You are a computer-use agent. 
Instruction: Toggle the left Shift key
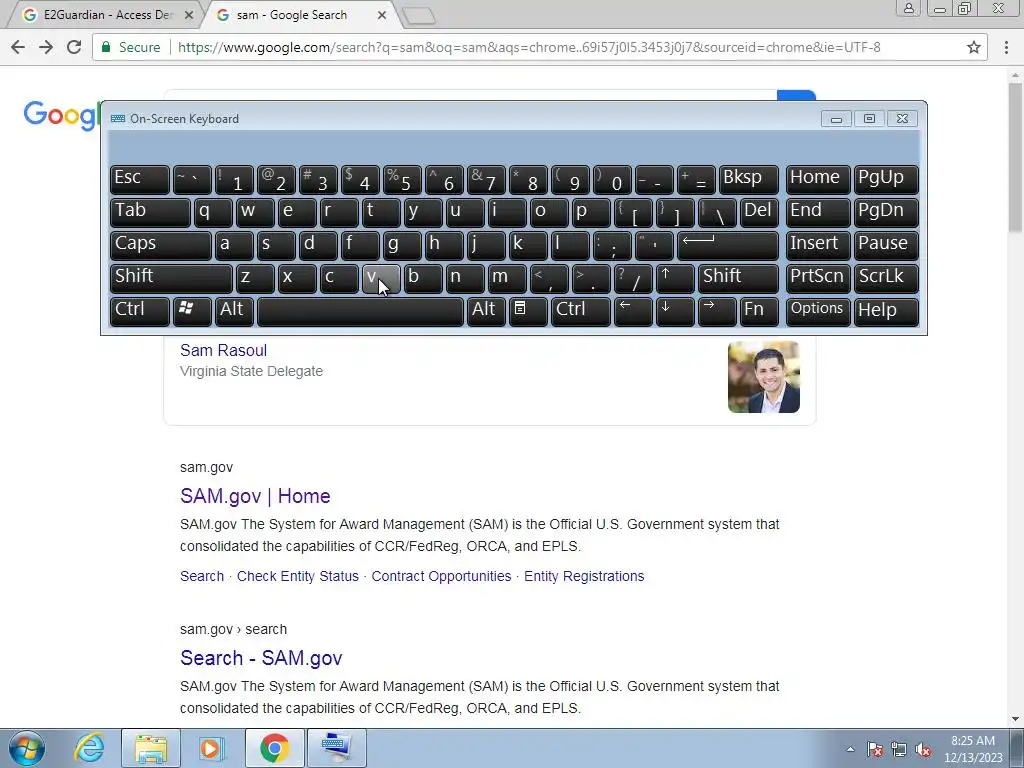171,278
